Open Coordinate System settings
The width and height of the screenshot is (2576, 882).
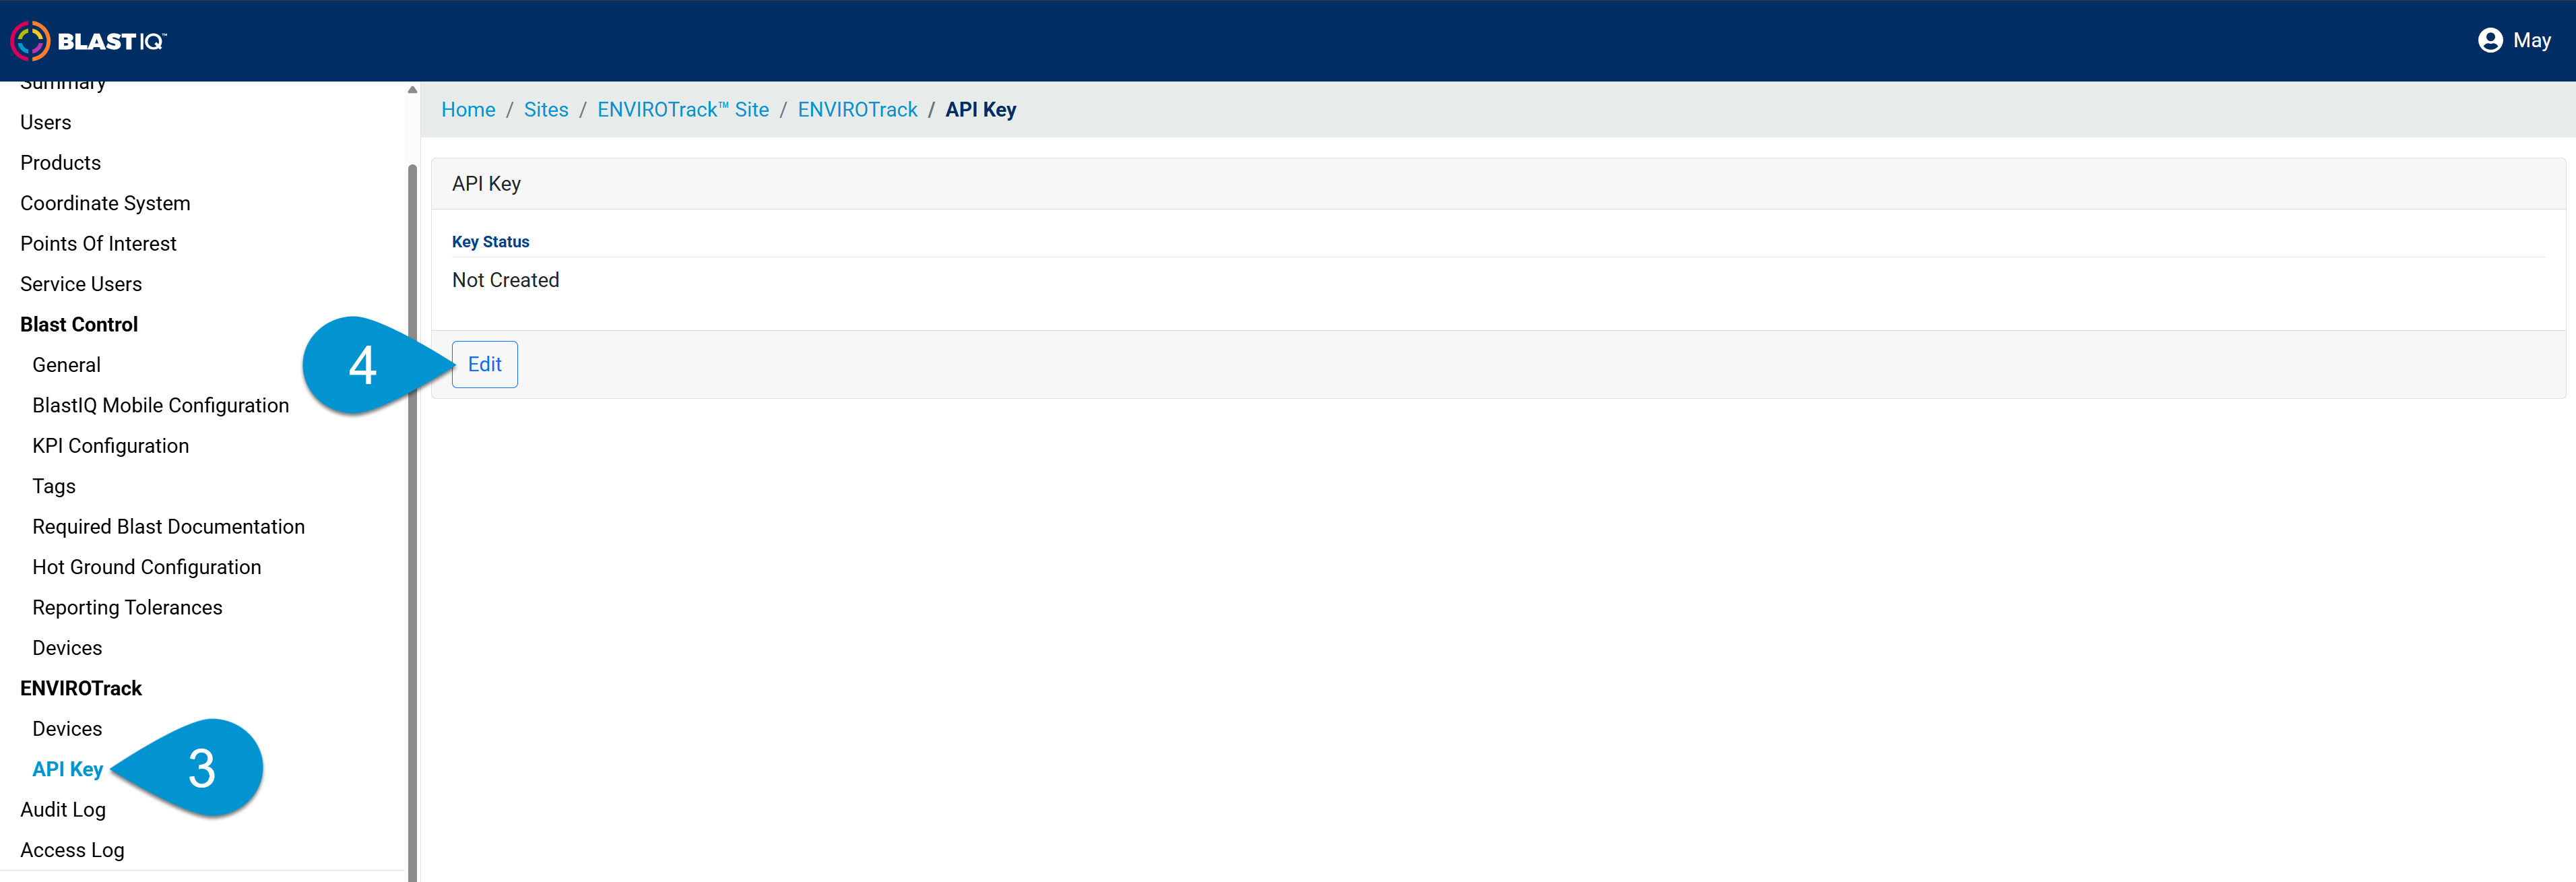[105, 203]
